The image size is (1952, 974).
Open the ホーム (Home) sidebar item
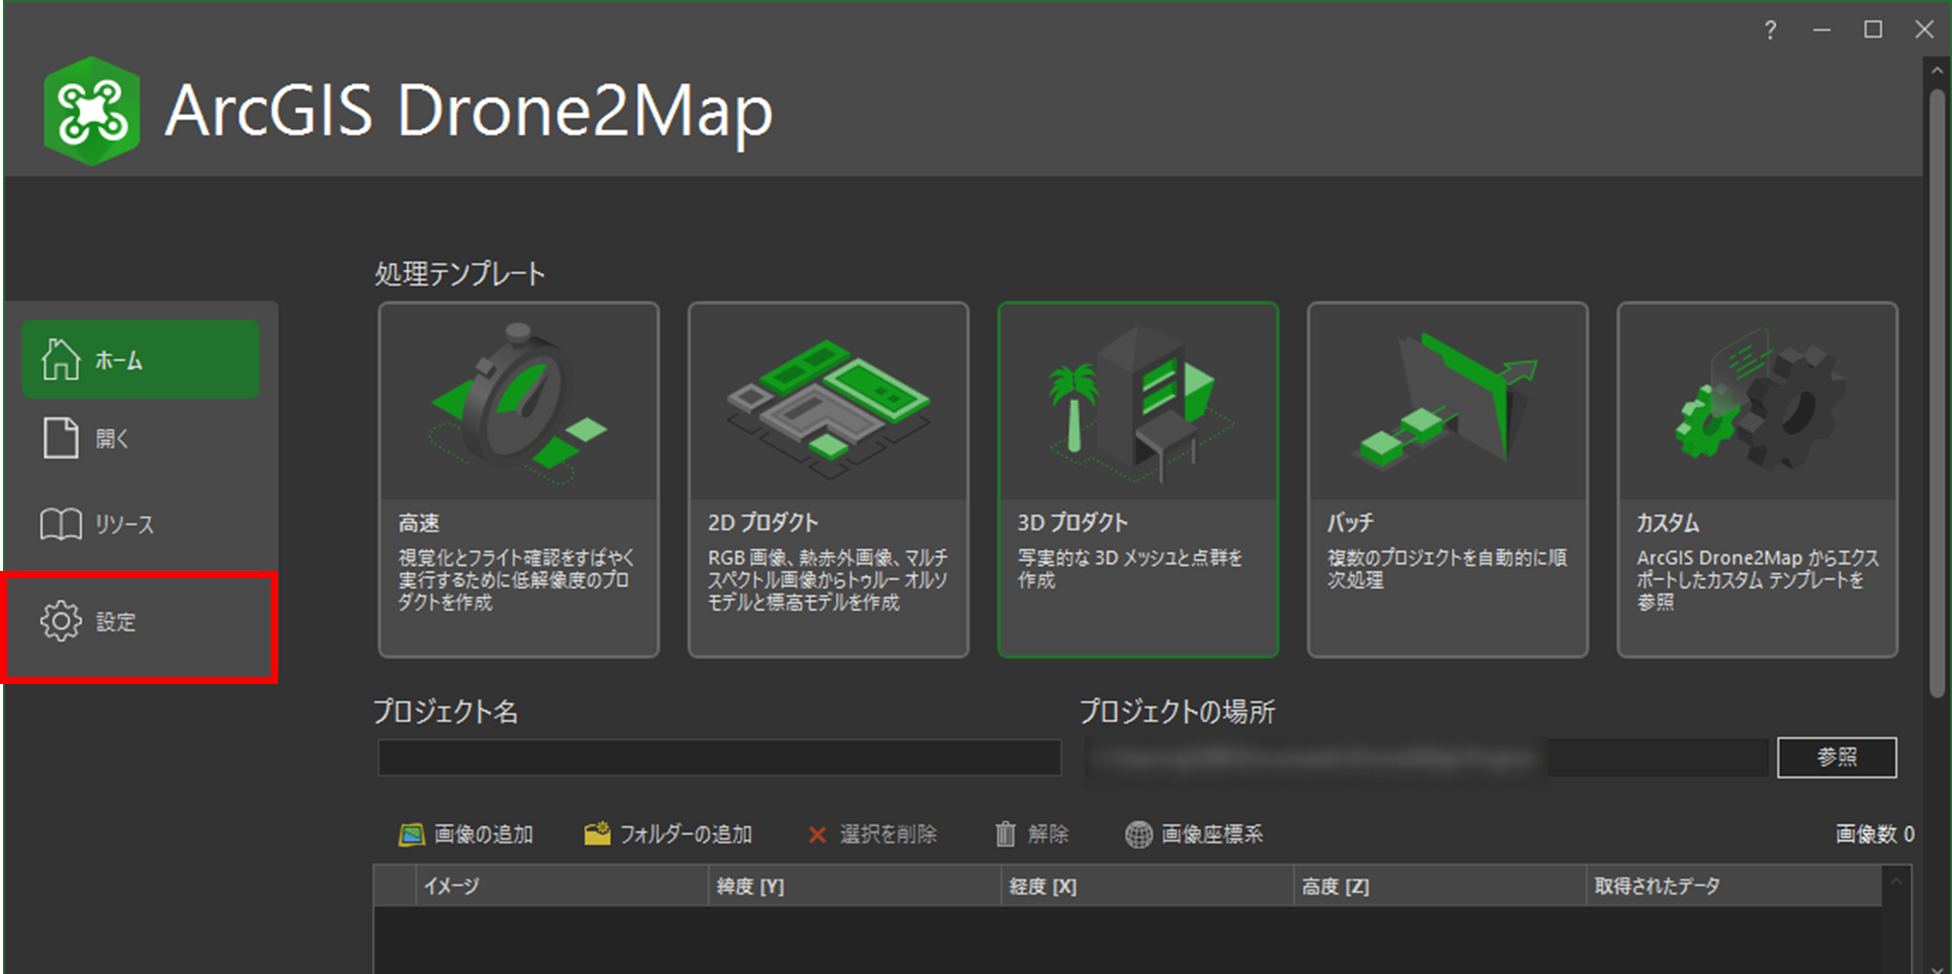coord(141,359)
